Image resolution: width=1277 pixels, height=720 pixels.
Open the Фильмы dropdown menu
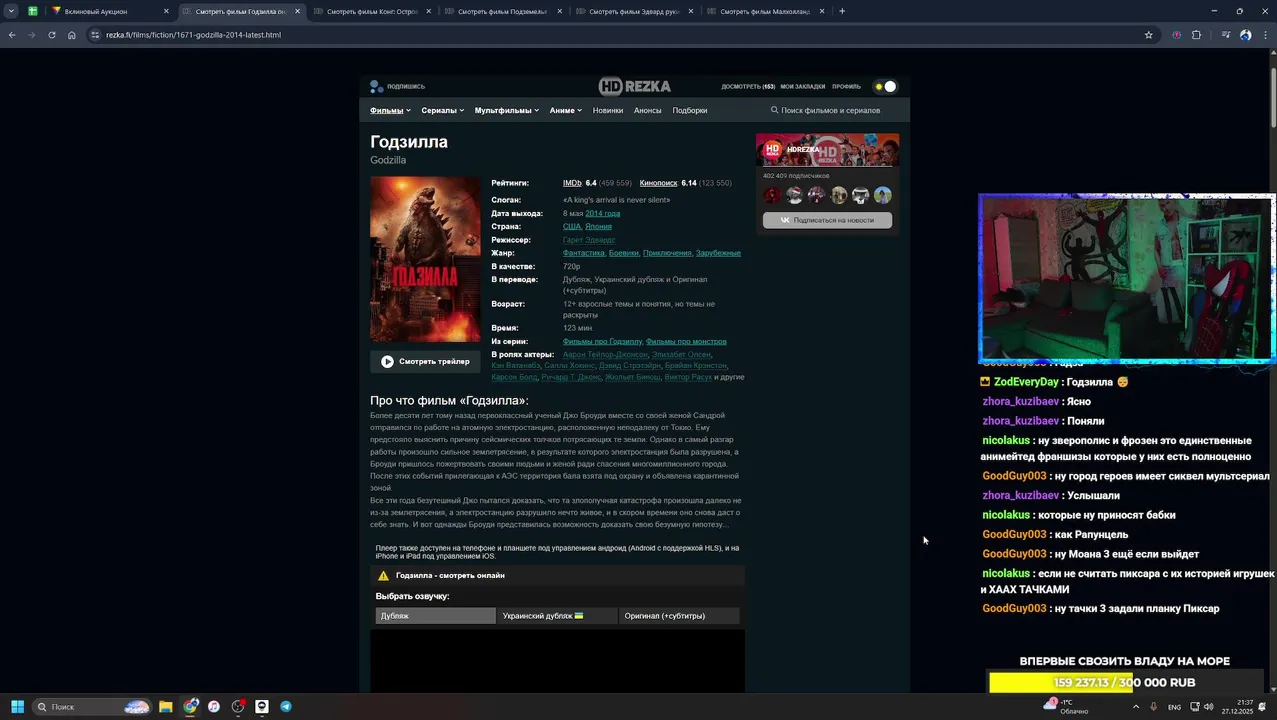[390, 110]
